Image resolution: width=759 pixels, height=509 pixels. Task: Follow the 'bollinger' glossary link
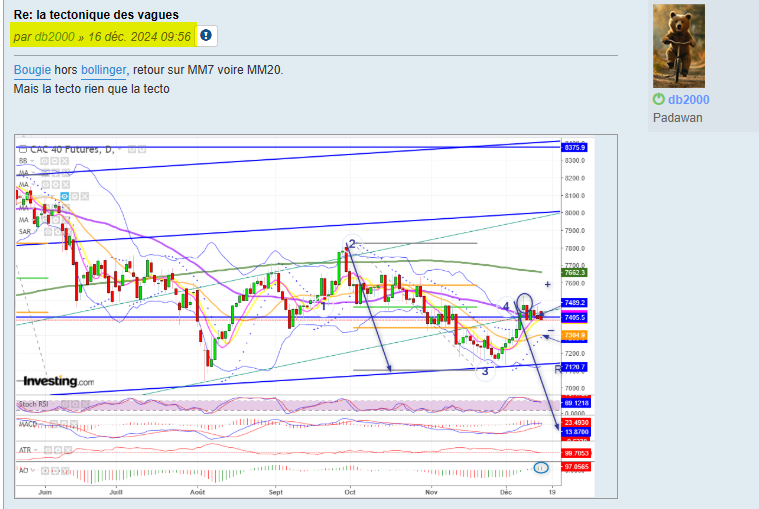click(x=104, y=70)
